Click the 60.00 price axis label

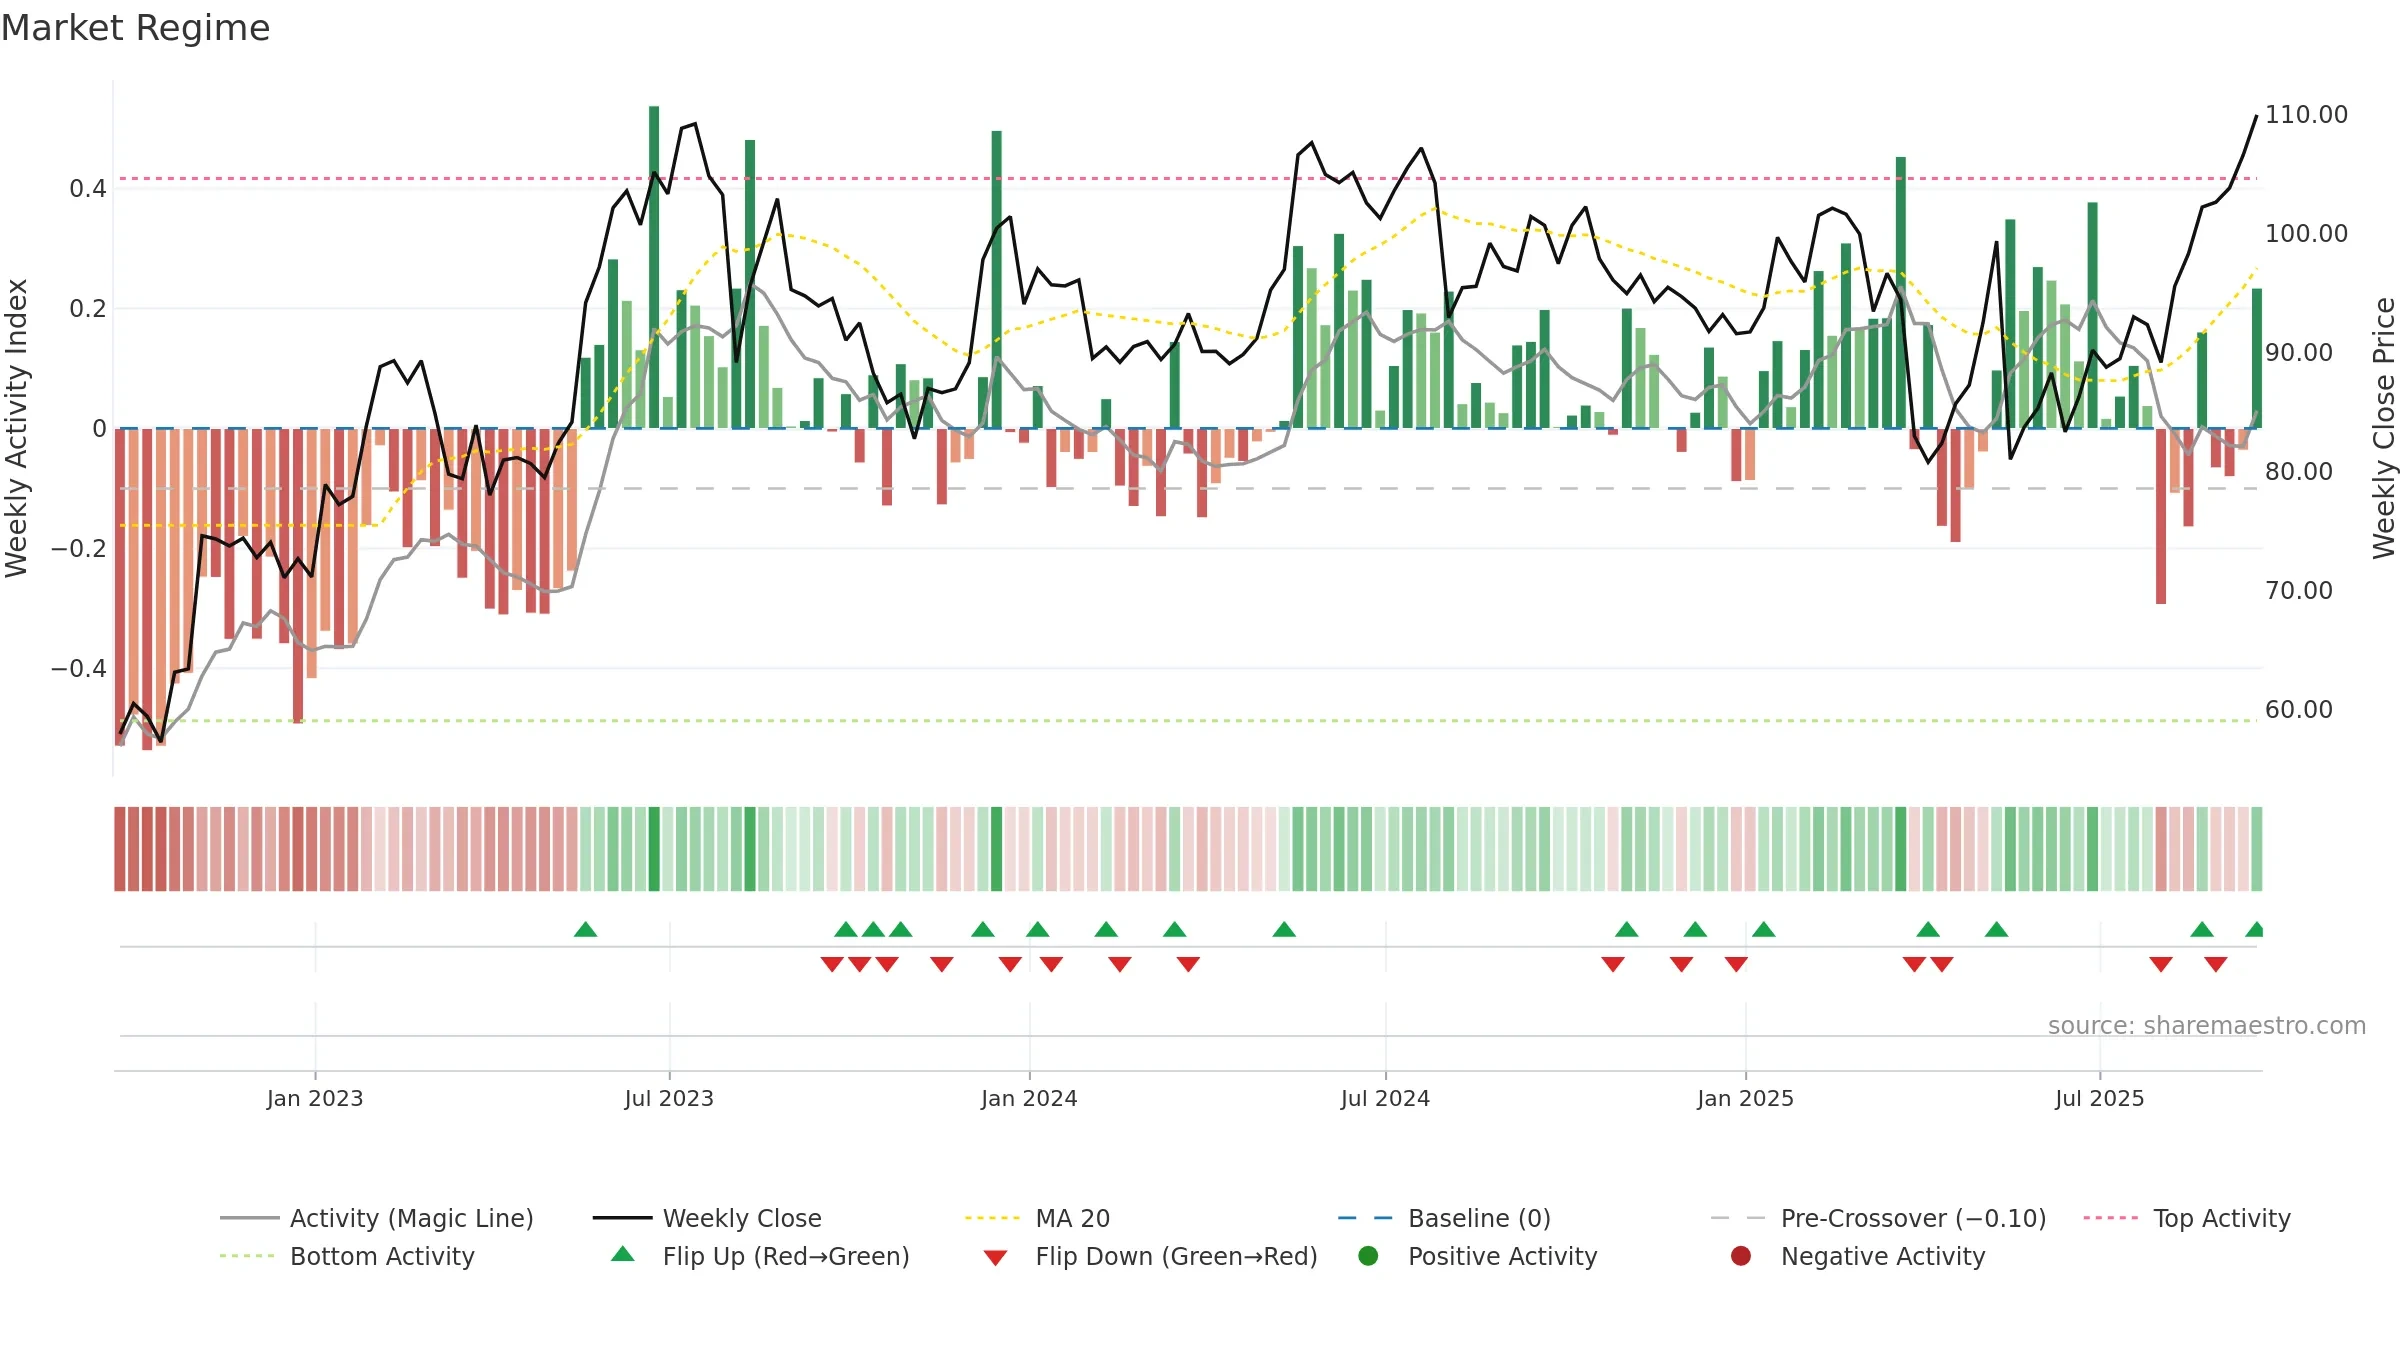tap(2299, 709)
